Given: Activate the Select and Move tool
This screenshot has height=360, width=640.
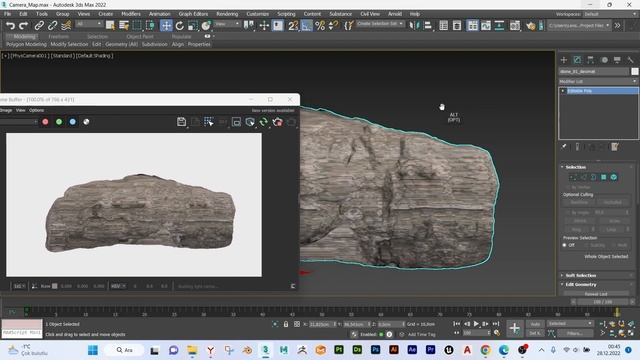Looking at the screenshot, I should 166,26.
